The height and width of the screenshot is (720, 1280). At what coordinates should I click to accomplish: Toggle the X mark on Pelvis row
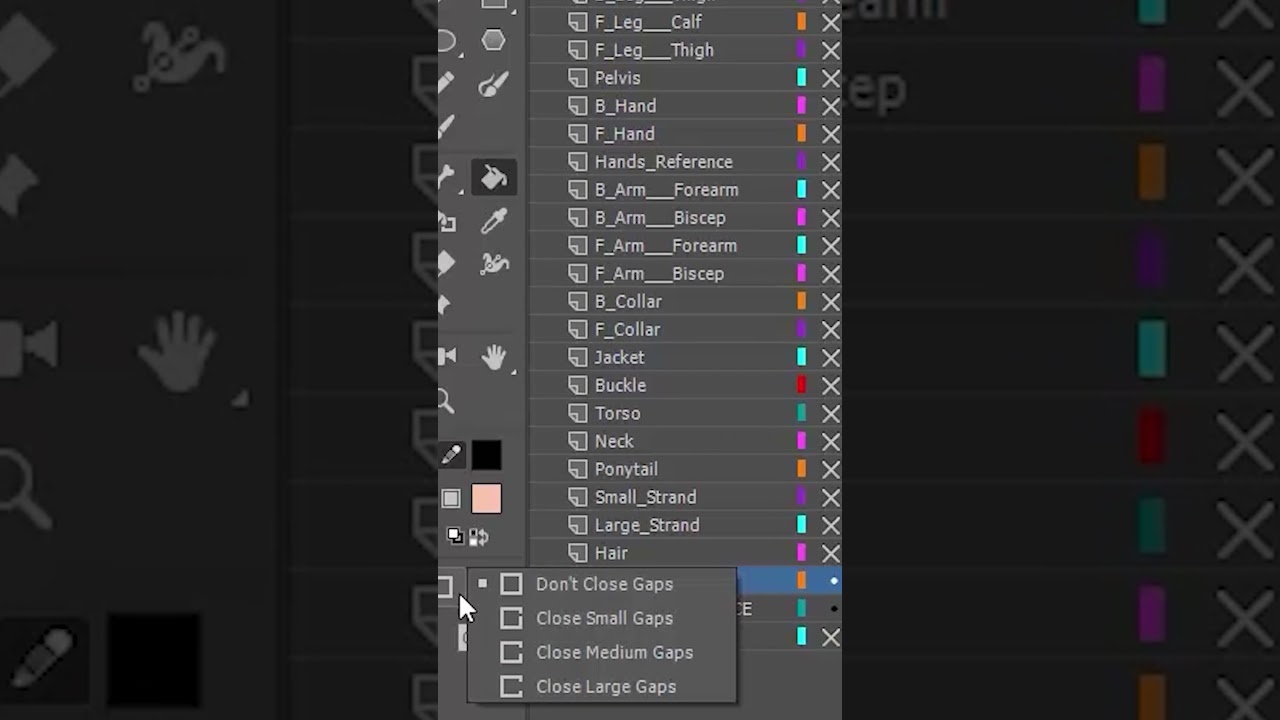[x=831, y=77]
